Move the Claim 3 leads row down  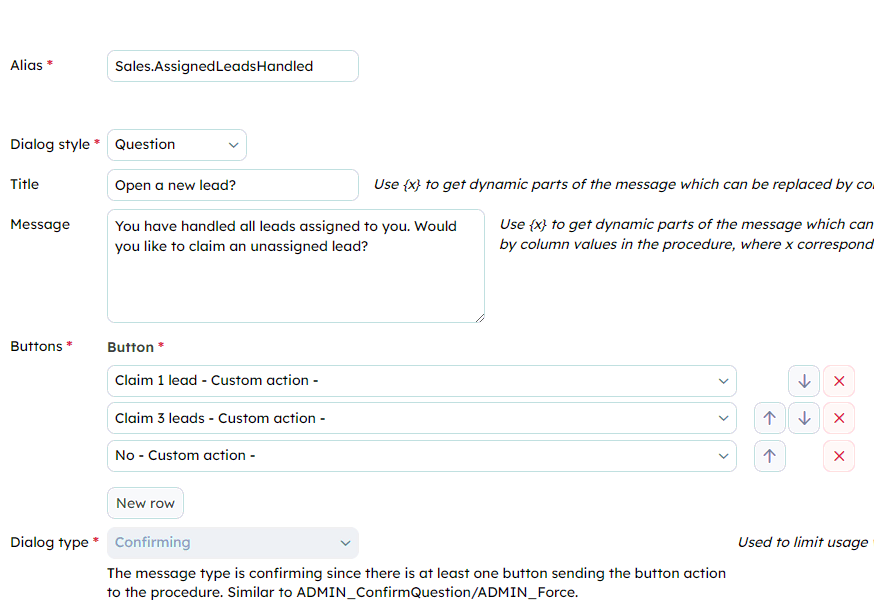(x=804, y=418)
